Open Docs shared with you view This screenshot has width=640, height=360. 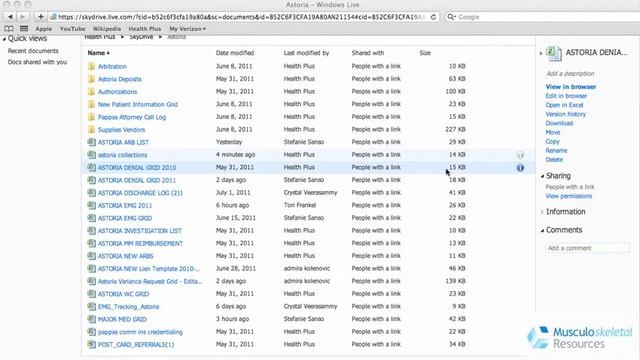coord(37,62)
